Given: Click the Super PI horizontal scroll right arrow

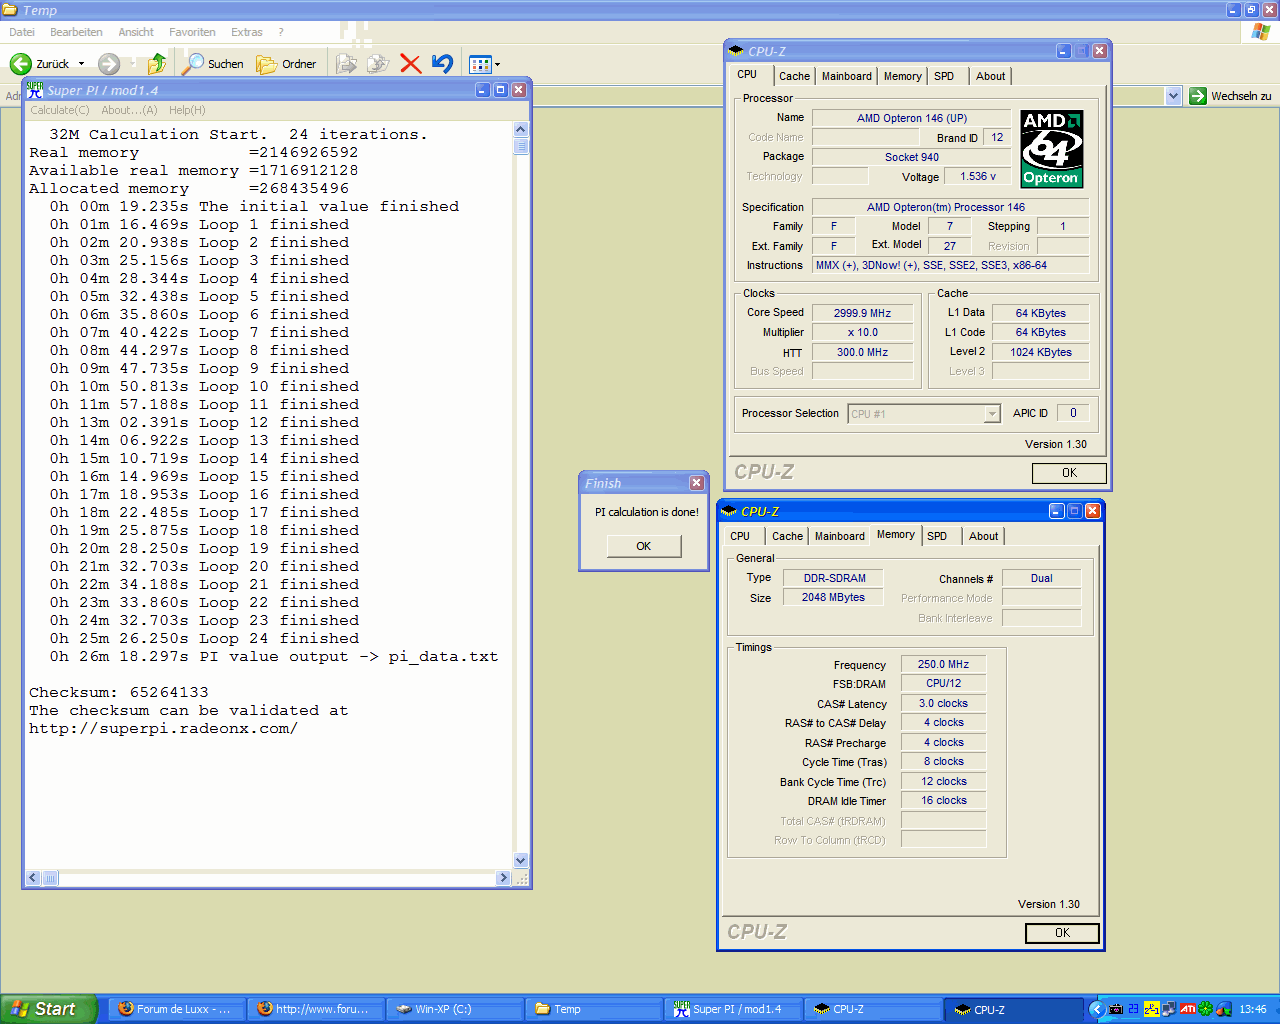Looking at the screenshot, I should pos(503,878).
